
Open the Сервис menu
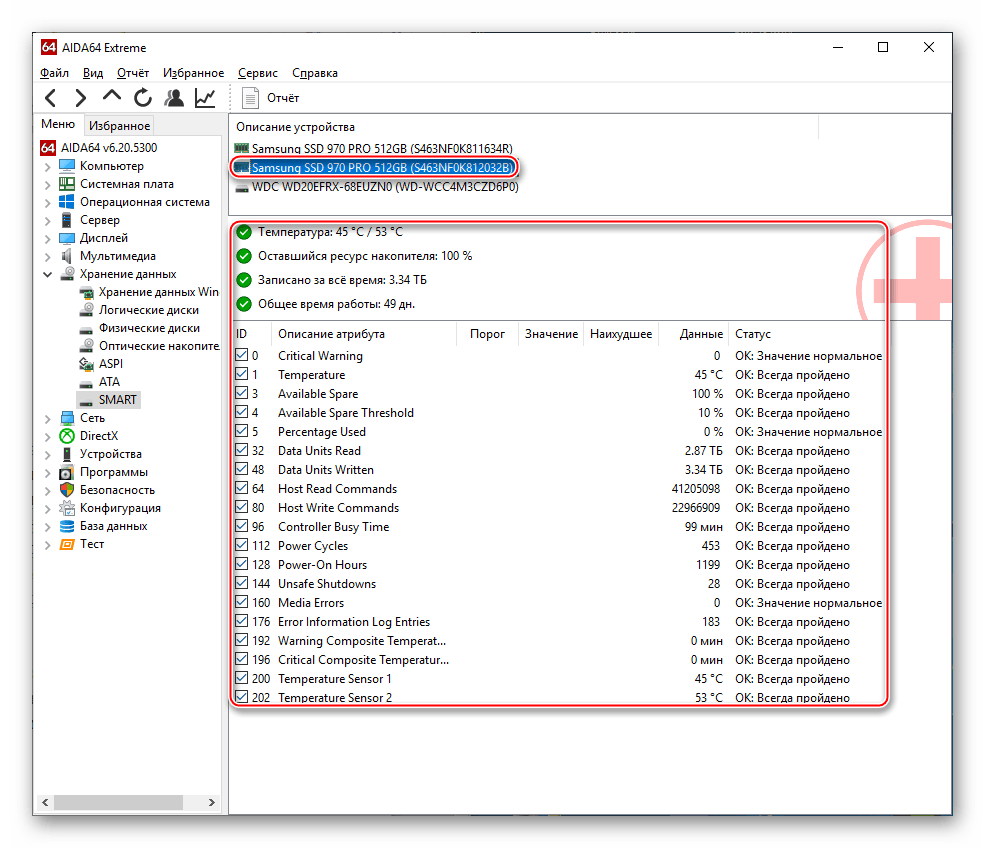[258, 73]
